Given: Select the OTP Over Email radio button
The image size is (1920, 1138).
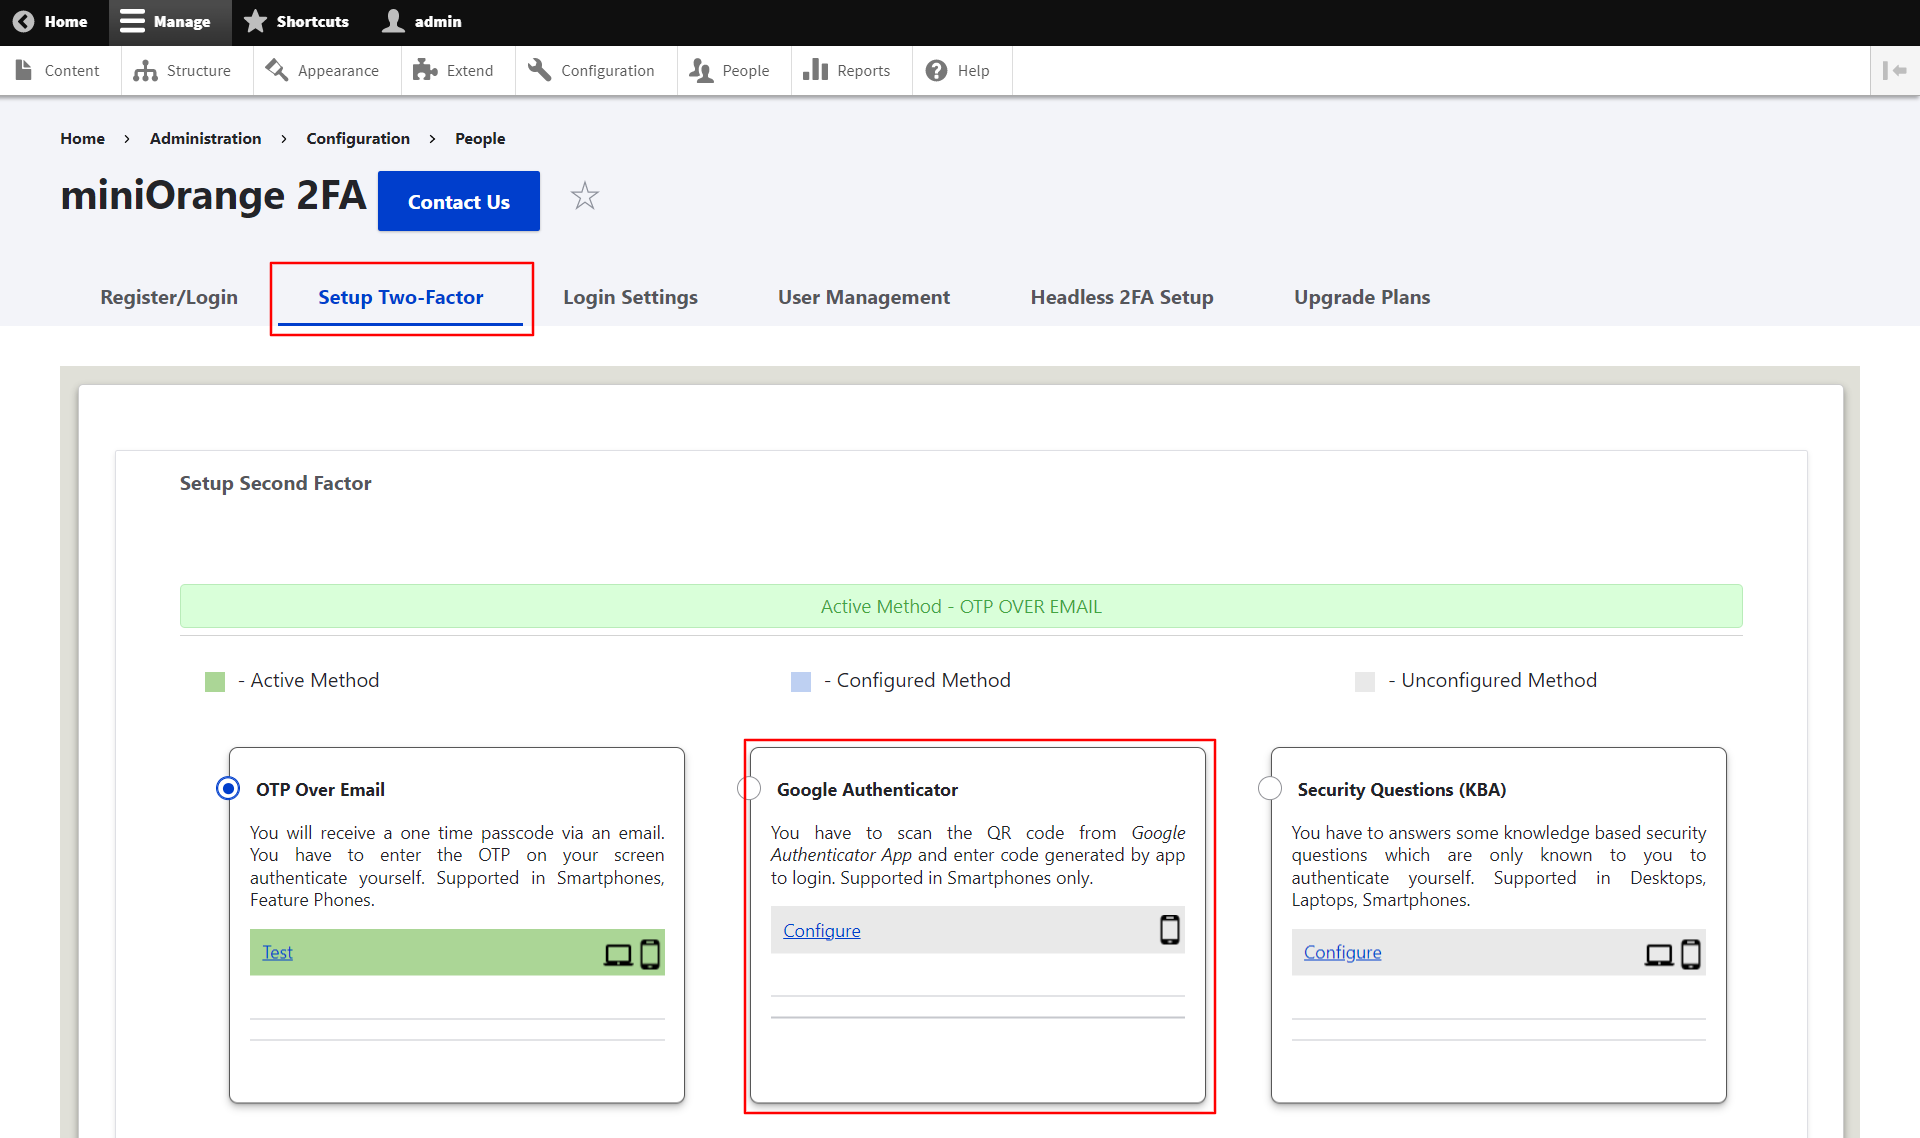Looking at the screenshot, I should (x=228, y=789).
